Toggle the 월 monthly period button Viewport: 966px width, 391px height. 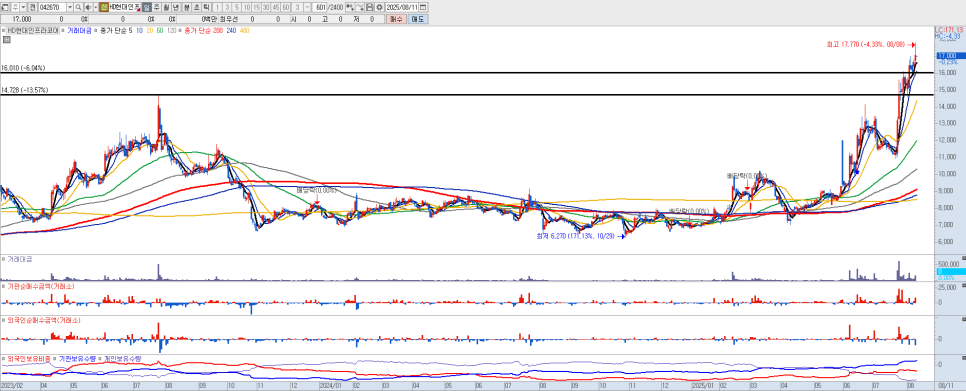pyautogui.click(x=166, y=7)
